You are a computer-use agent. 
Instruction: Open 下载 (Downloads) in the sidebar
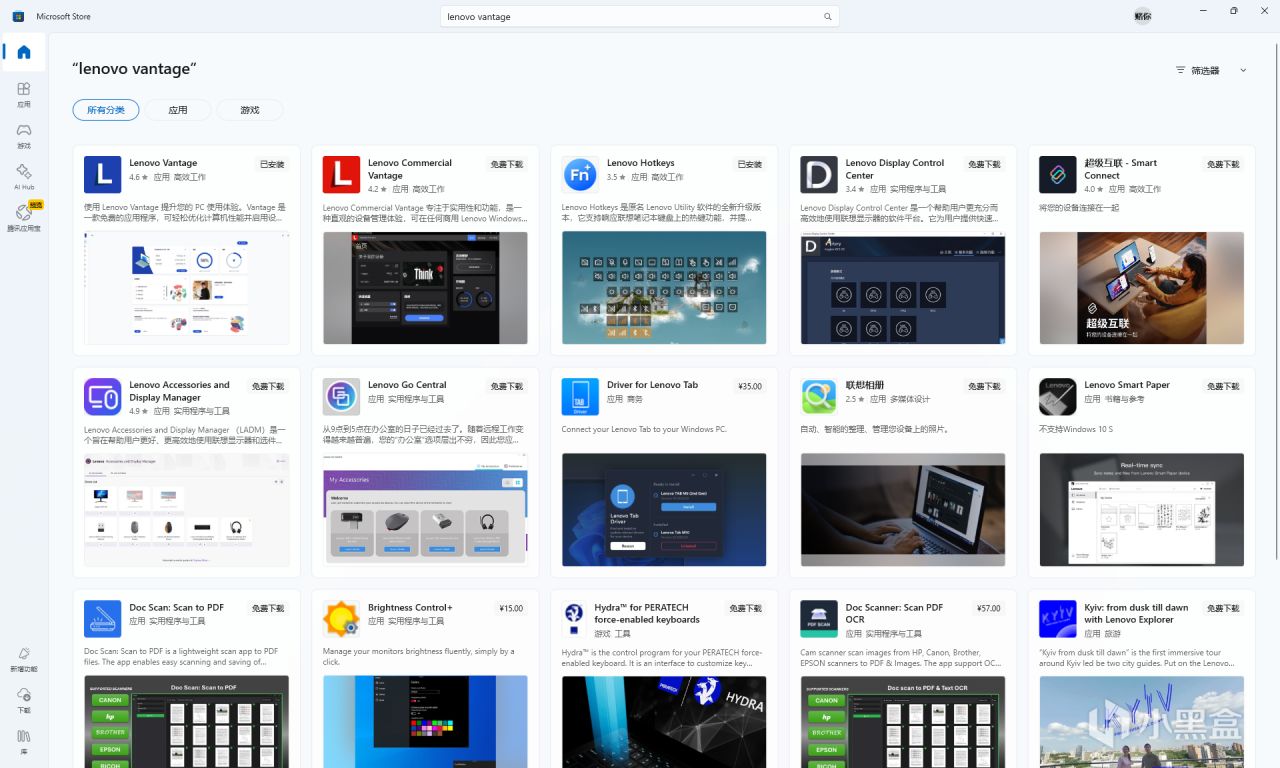tap(24, 700)
